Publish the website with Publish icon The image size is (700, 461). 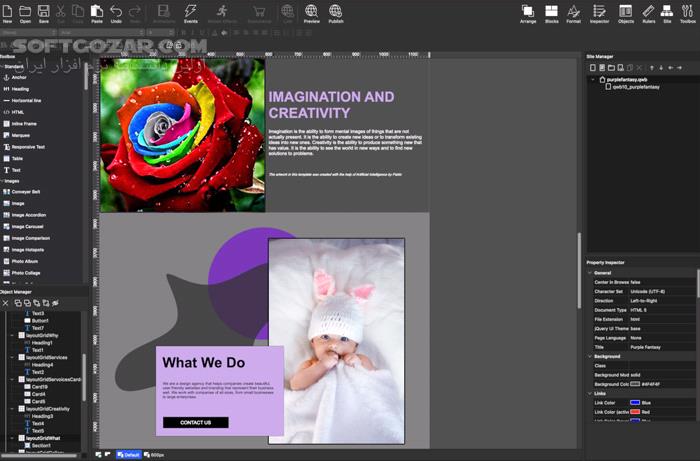336,13
